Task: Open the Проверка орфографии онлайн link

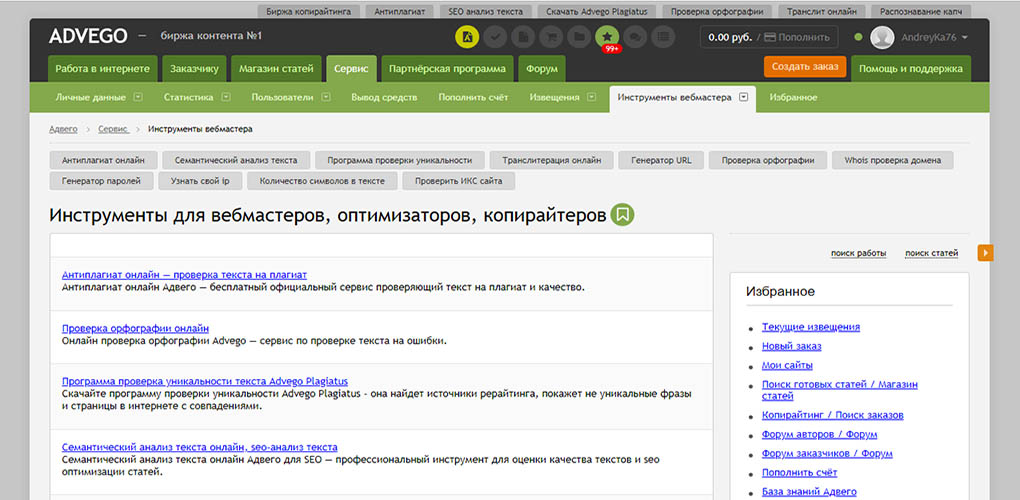Action: 135,328
